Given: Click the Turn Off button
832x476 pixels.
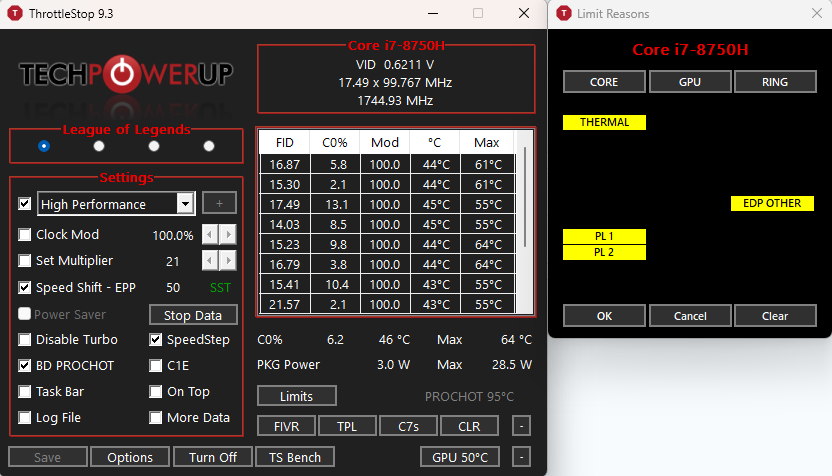Looking at the screenshot, I should click(213, 457).
